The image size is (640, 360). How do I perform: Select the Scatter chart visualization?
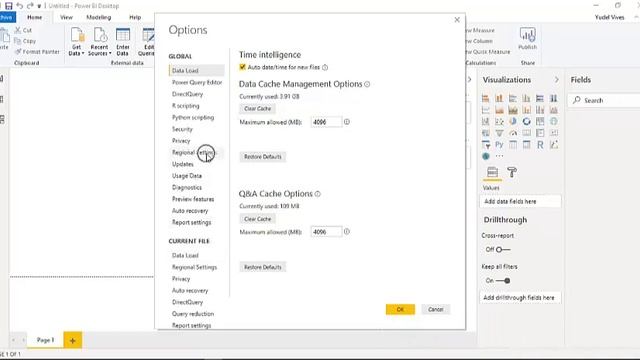click(x=499, y=121)
